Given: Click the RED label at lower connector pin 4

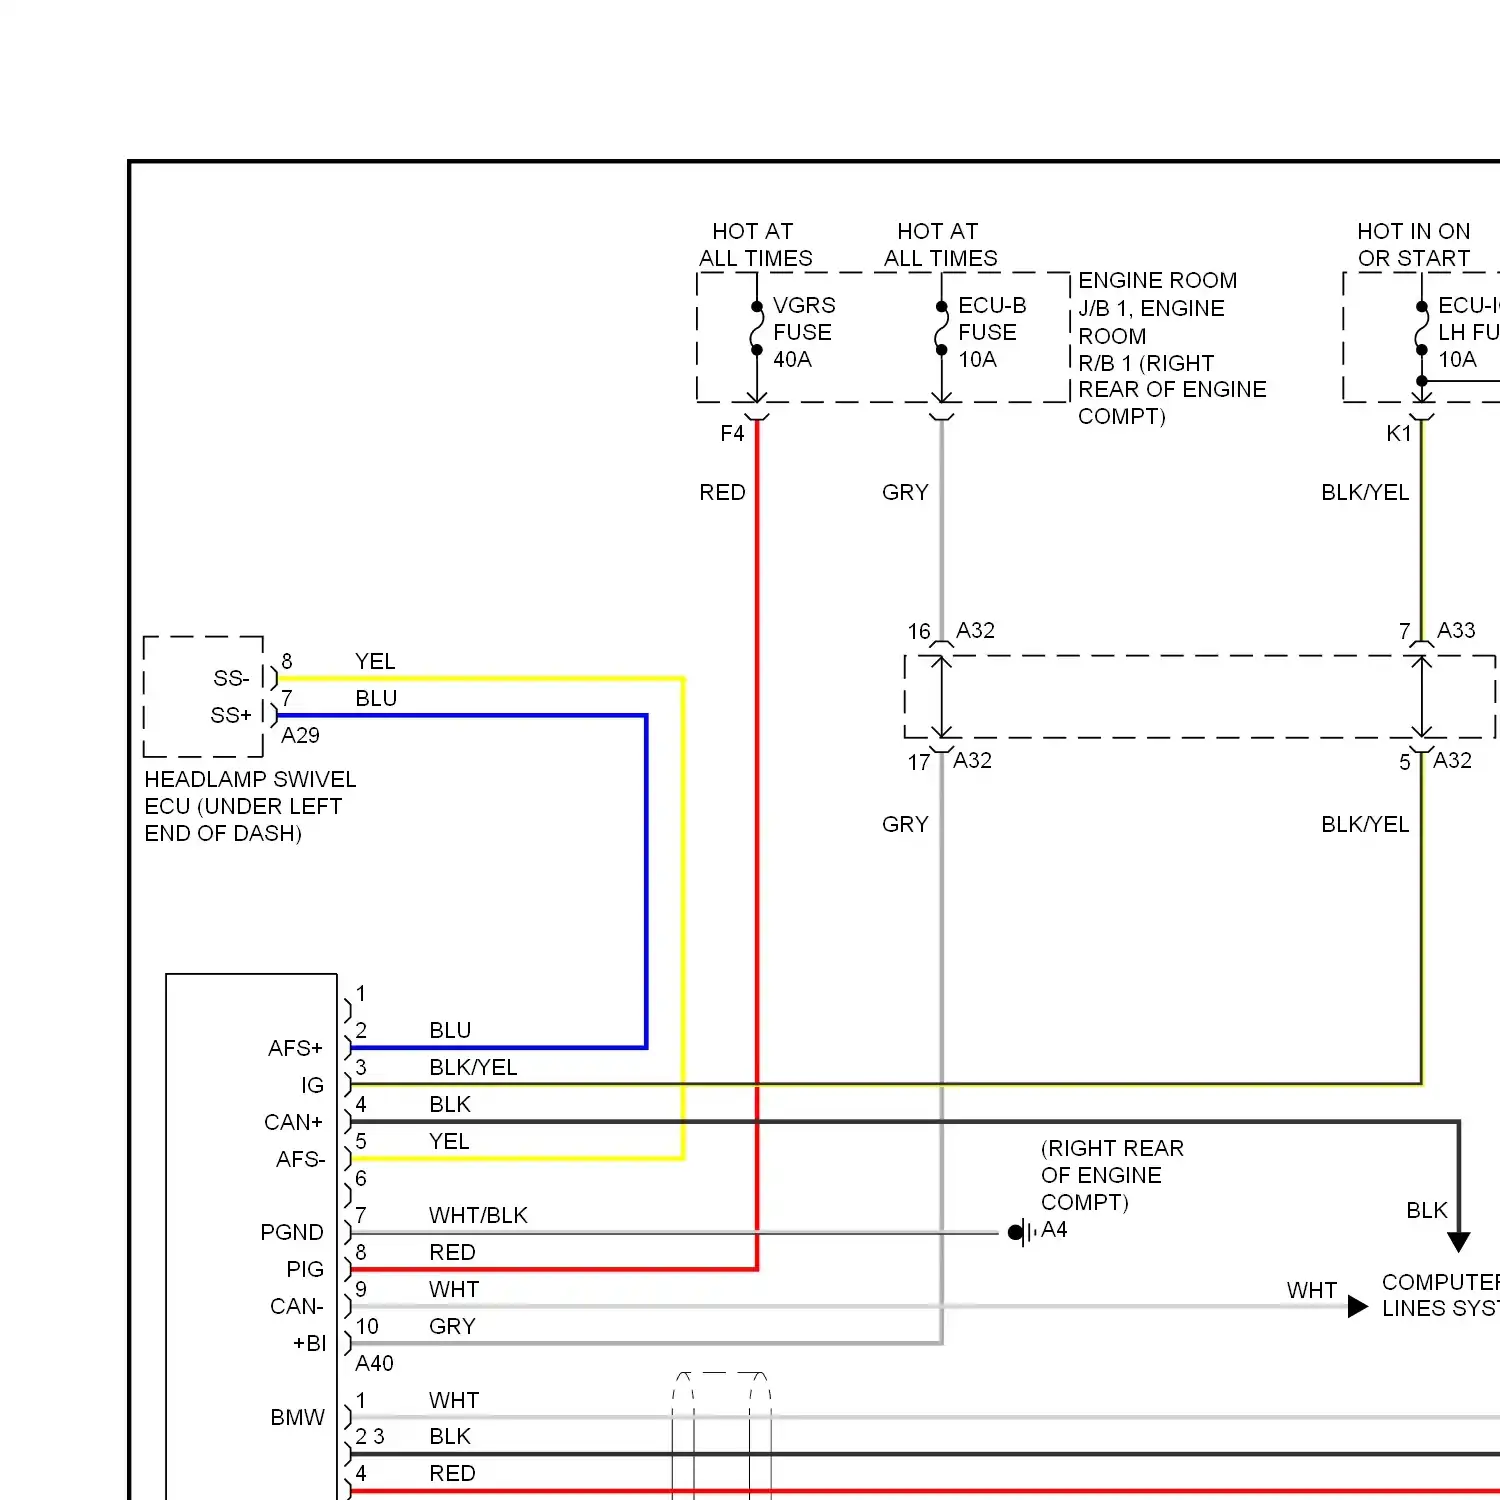Looking at the screenshot, I should click(452, 1473).
